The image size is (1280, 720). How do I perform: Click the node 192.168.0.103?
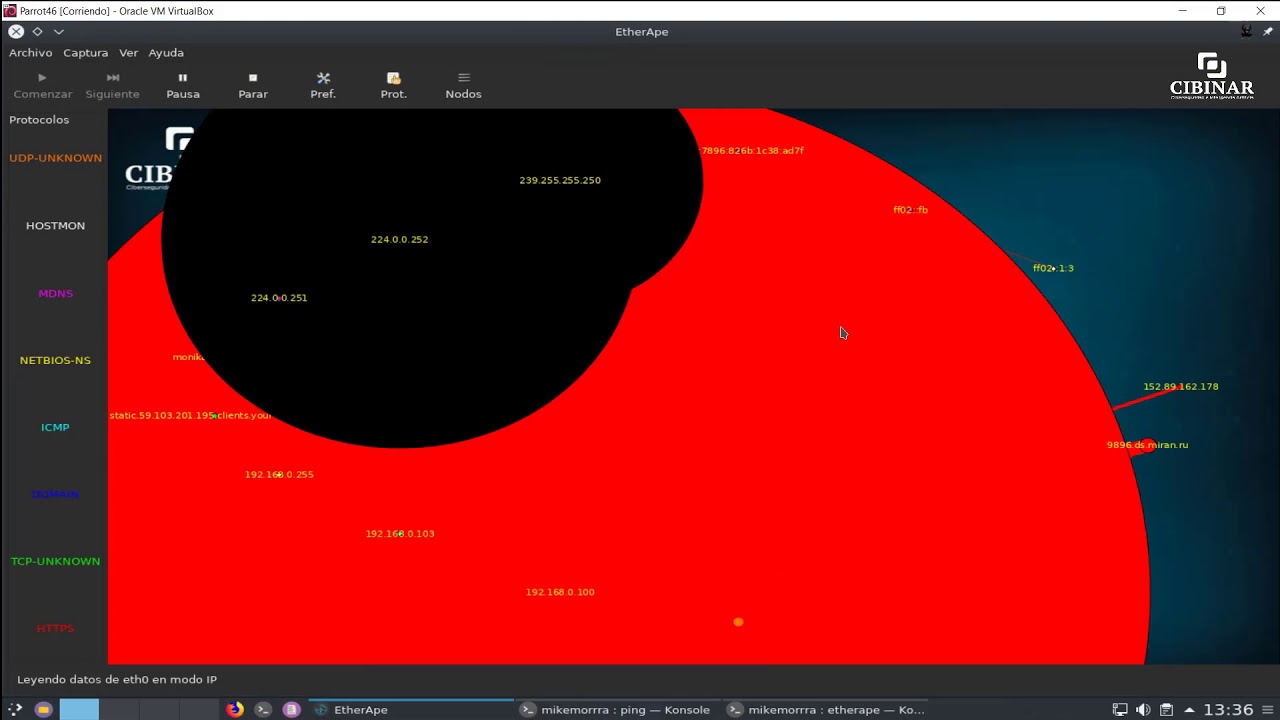tap(400, 534)
